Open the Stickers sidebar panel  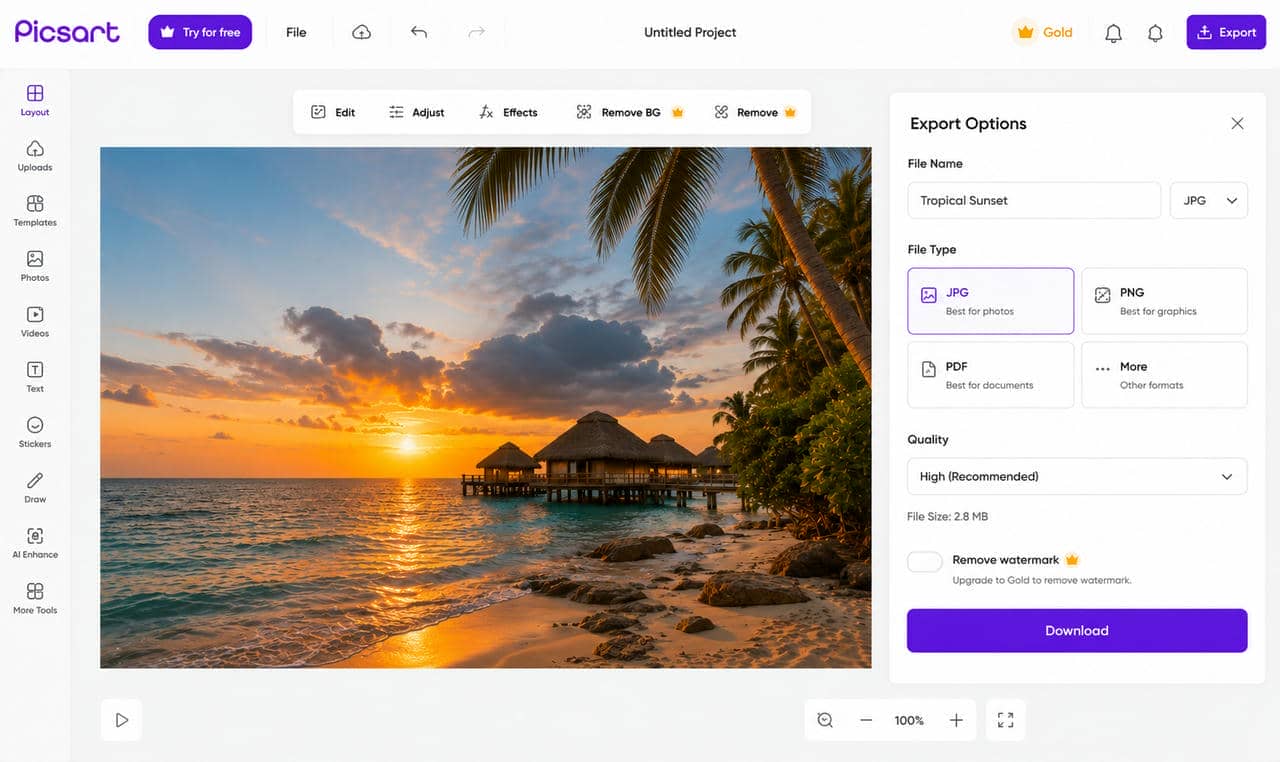pyautogui.click(x=35, y=432)
